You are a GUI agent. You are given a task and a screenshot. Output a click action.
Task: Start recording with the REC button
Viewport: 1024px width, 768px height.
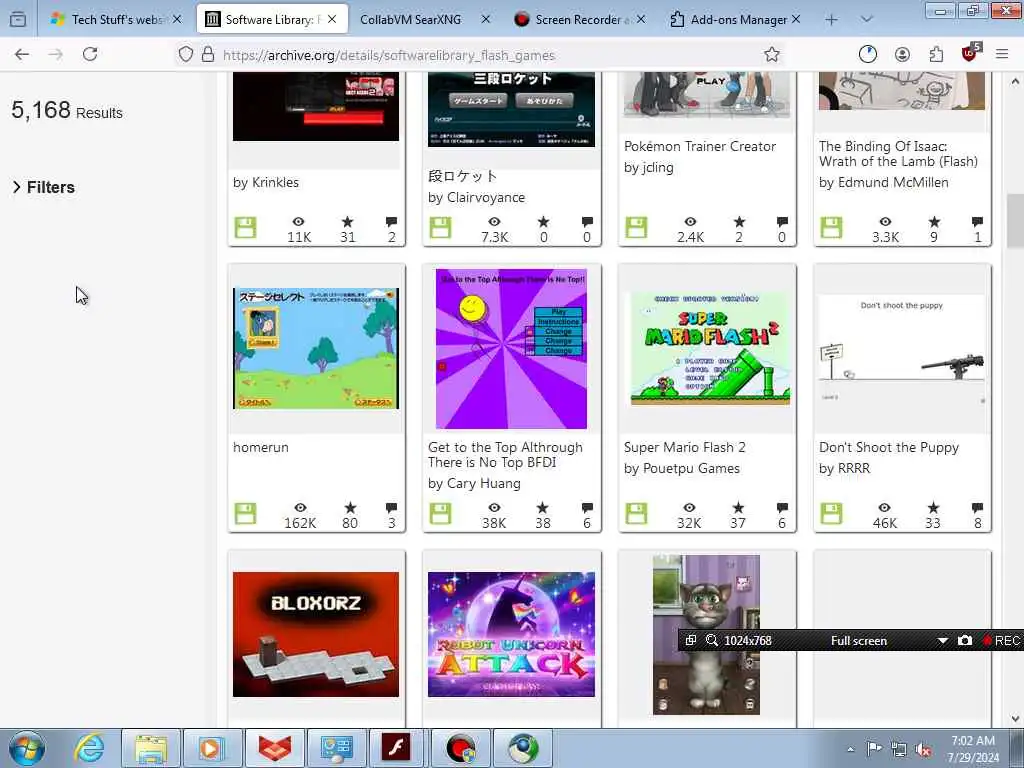click(x=1001, y=641)
